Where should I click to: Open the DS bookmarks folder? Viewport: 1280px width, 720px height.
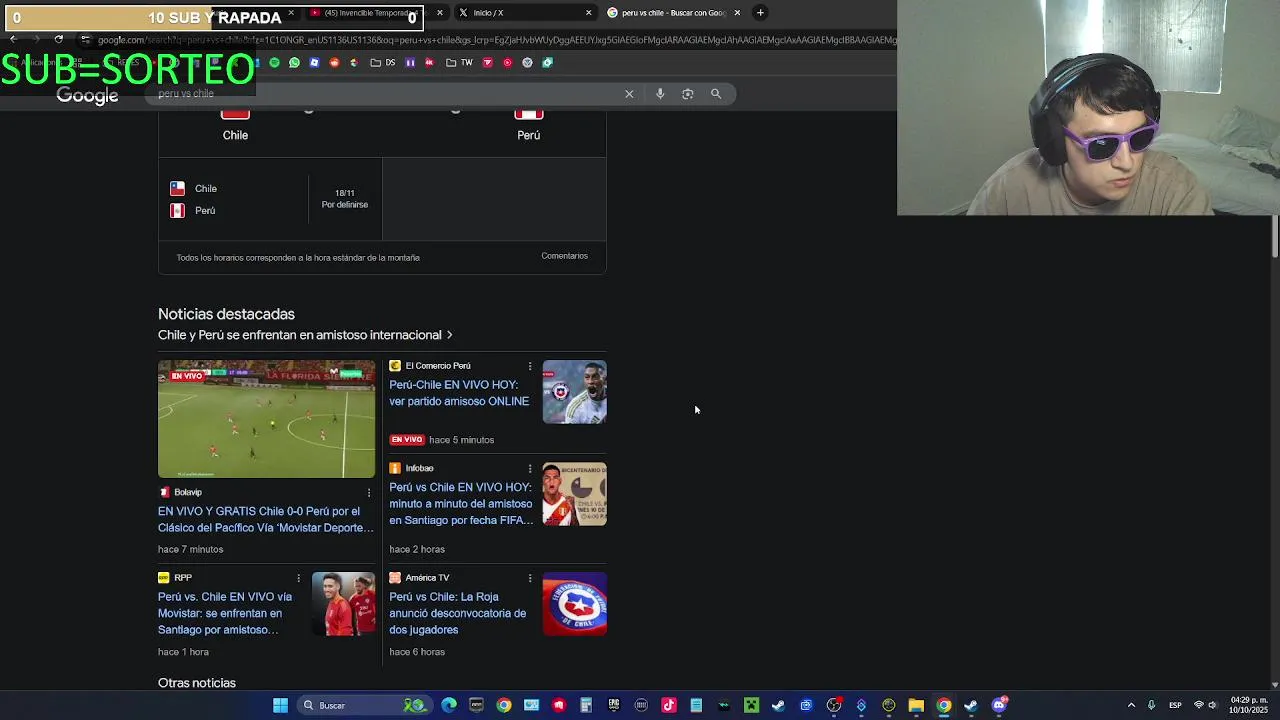pos(383,62)
